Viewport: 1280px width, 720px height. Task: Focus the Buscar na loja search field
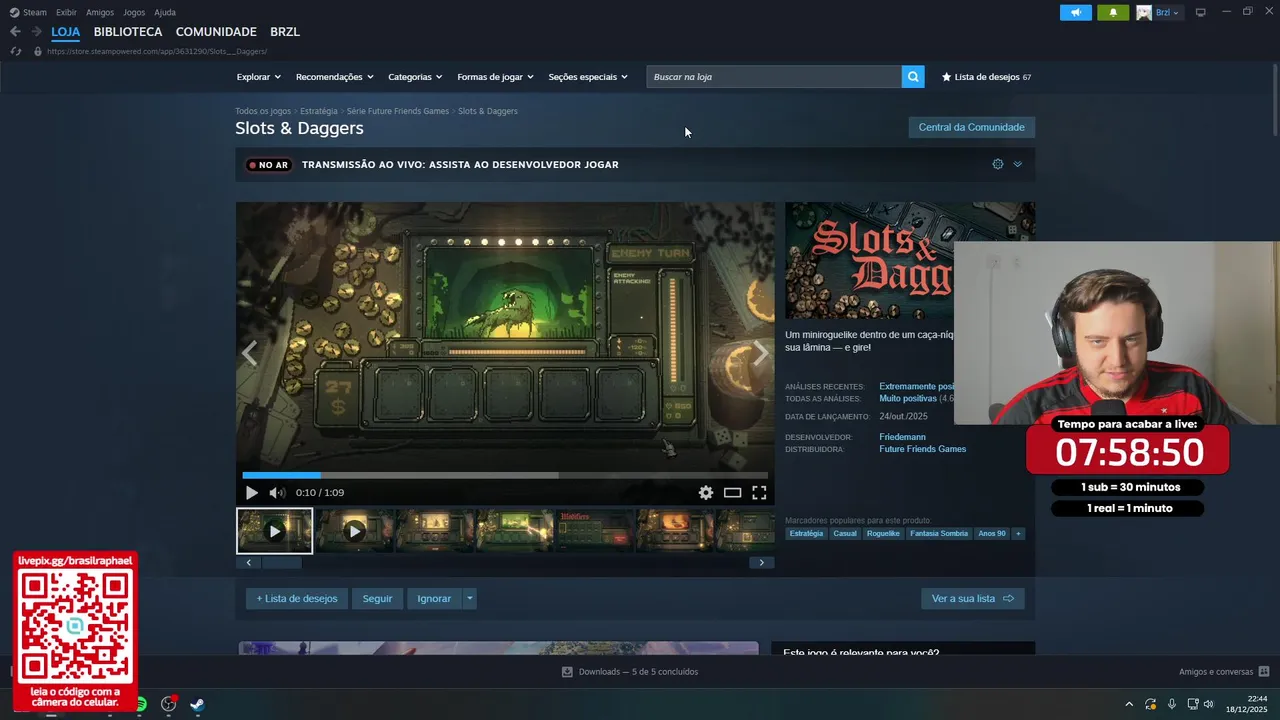[x=774, y=77]
